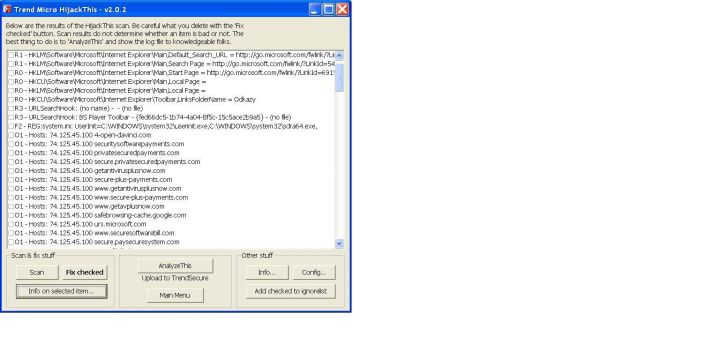Check the urs.microsoft.com Hosts entry box
720x360 pixels.
tap(11, 225)
